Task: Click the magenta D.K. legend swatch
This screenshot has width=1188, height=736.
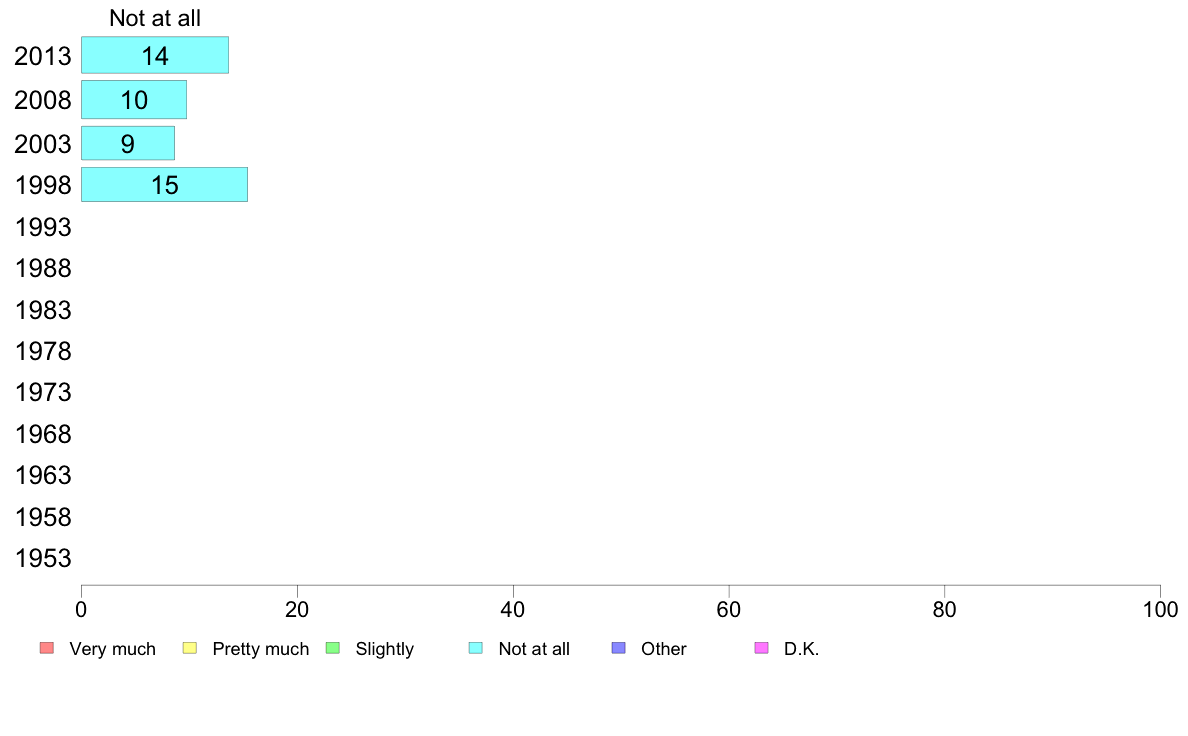Action: tap(761, 648)
